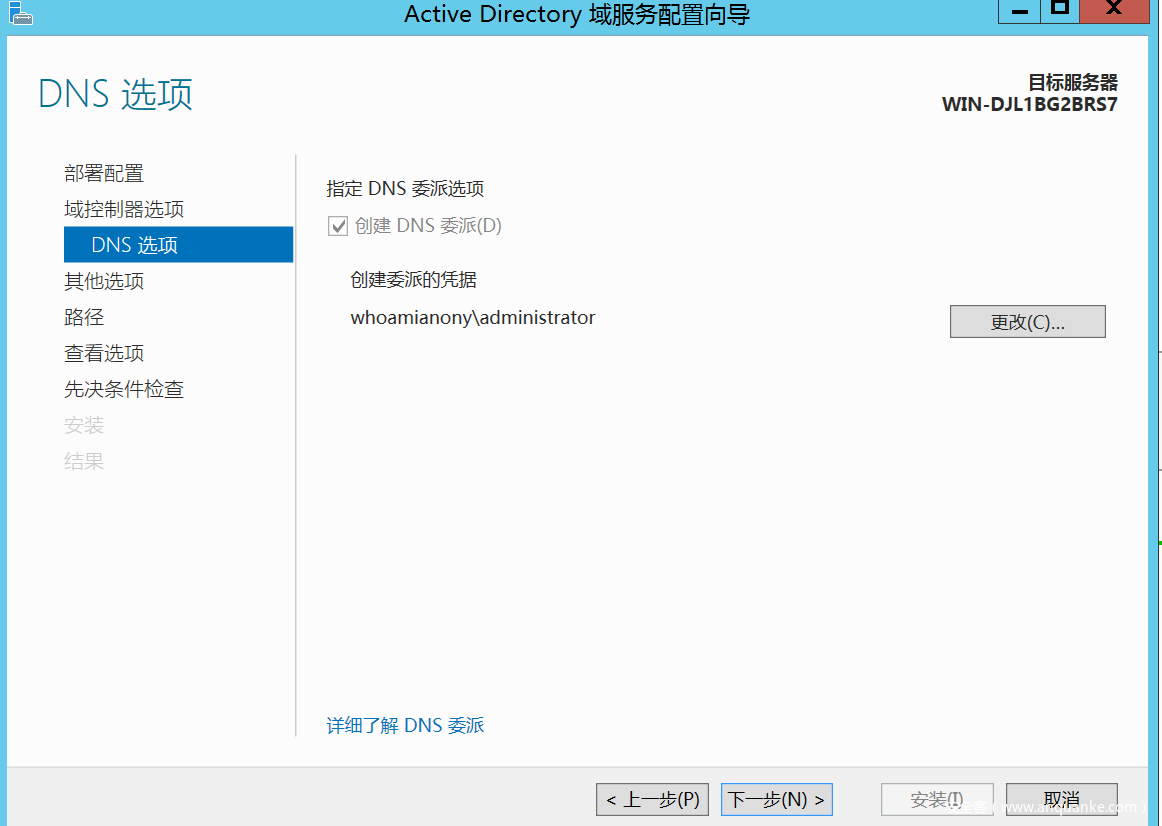The height and width of the screenshot is (826, 1162).
Task: Maximize the wizard window
Action: [x=1060, y=11]
